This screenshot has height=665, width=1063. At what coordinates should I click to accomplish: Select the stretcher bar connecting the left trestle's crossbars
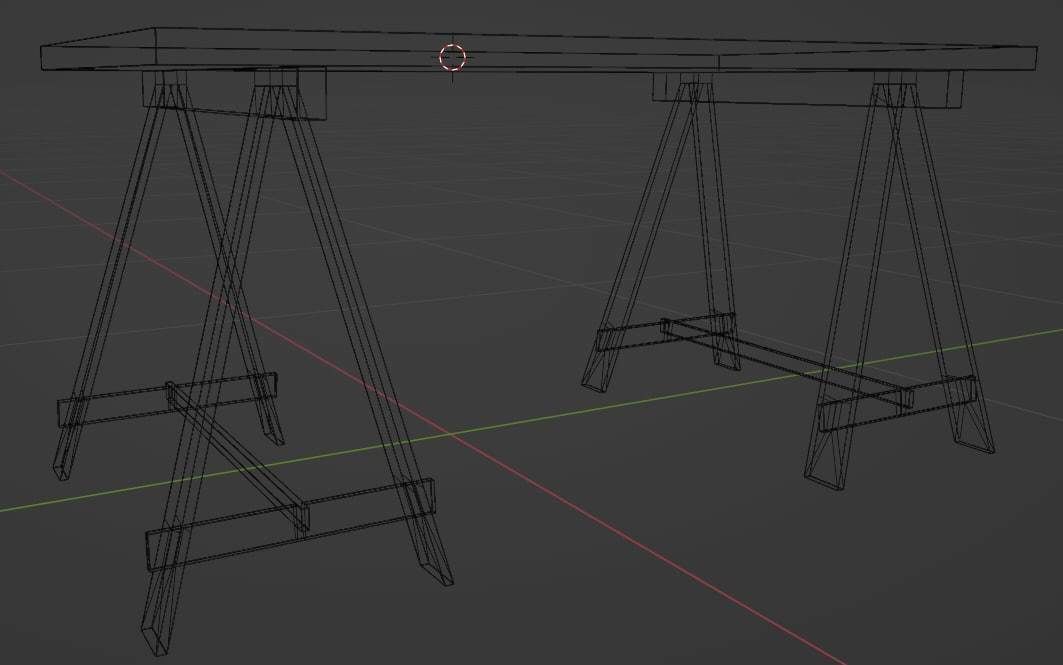coord(238,456)
